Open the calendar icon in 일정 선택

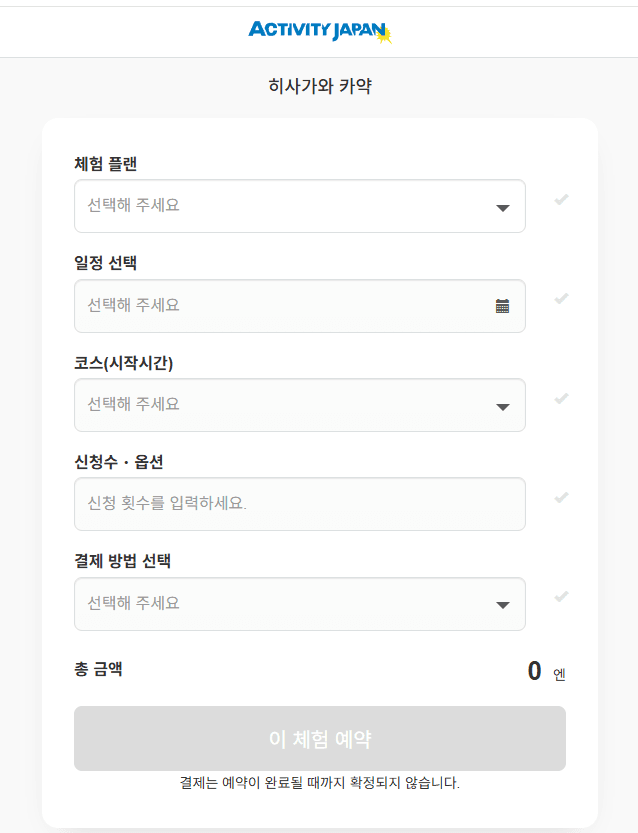point(502,306)
